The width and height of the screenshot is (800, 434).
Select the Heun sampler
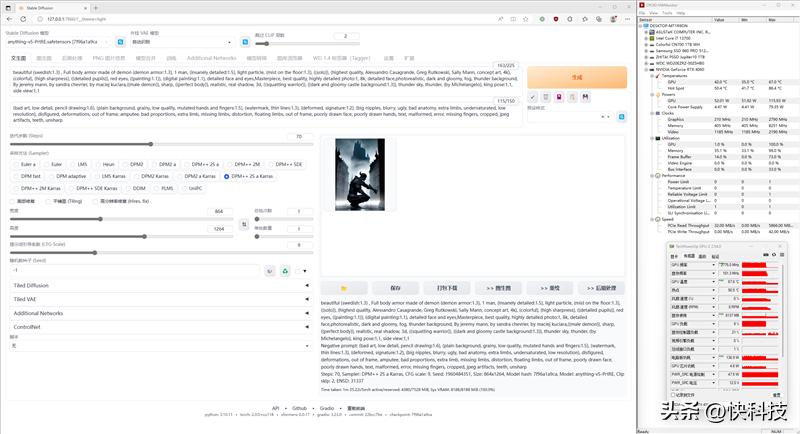click(105, 164)
